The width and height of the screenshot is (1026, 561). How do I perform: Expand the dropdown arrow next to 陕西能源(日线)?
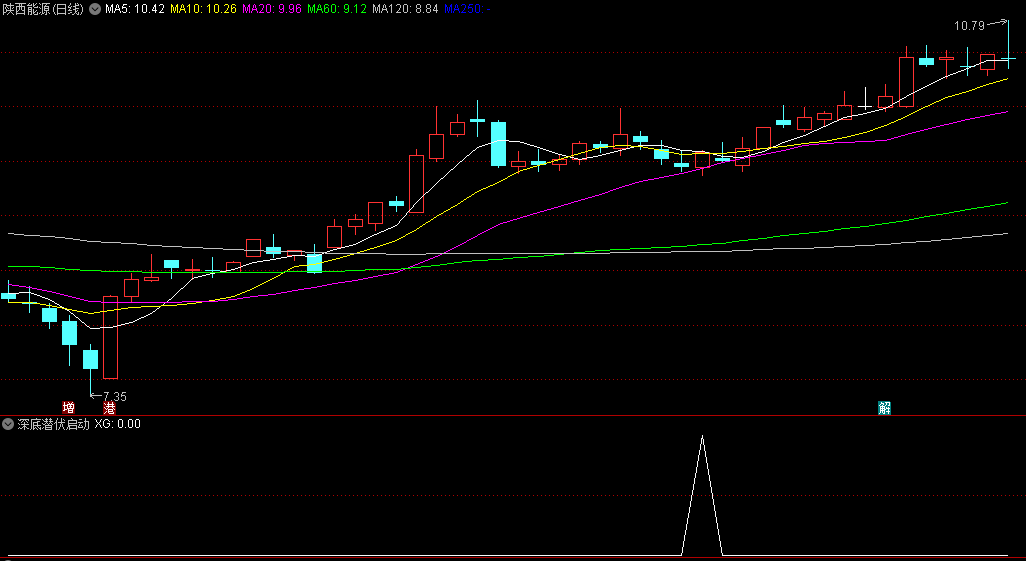click(95, 9)
